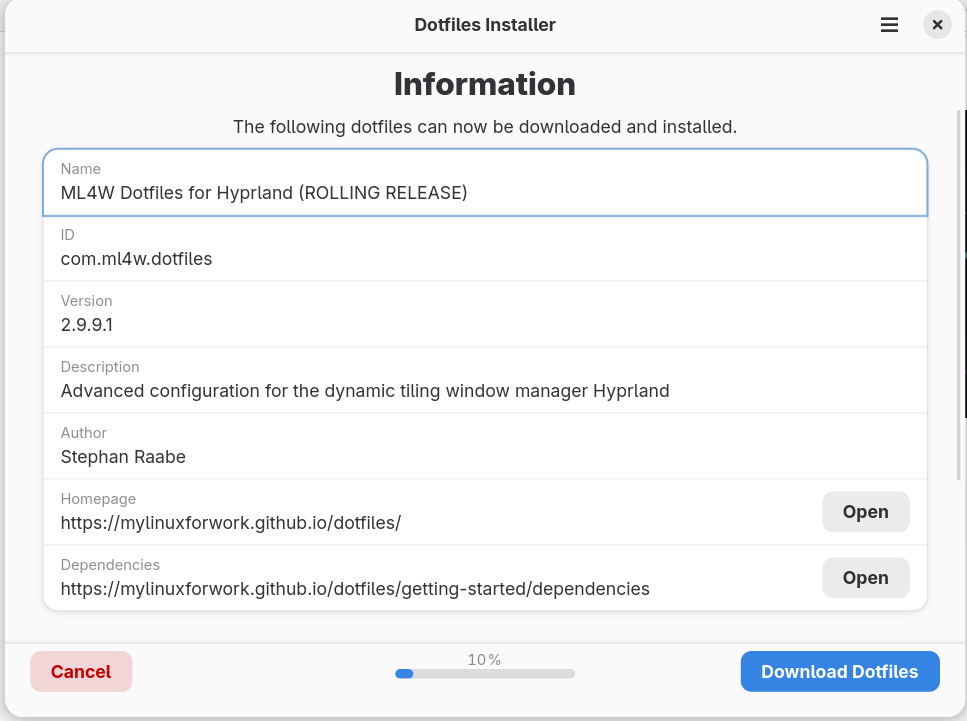Select the Author row Stephan Raabe
The height and width of the screenshot is (721, 967).
[123, 457]
